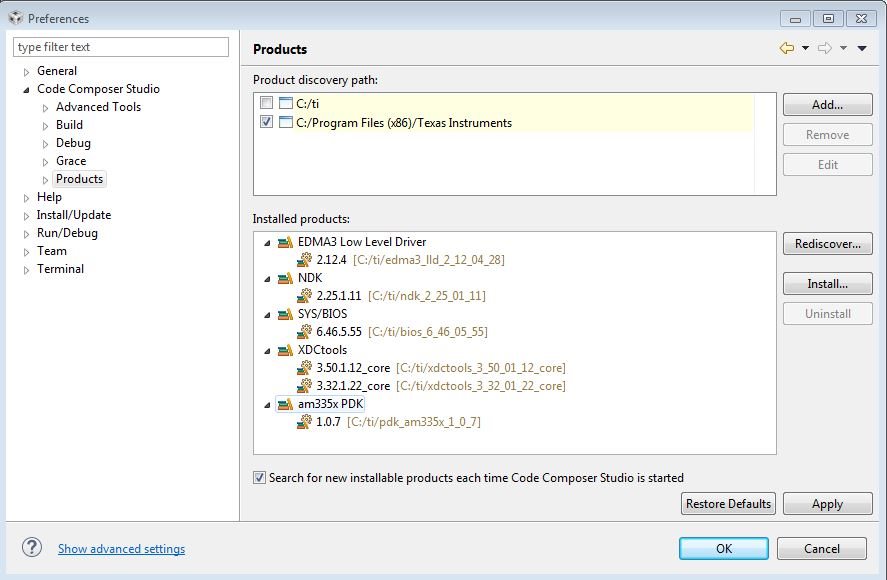Click the back navigation arrow icon
This screenshot has width=887, height=580.
786,48
